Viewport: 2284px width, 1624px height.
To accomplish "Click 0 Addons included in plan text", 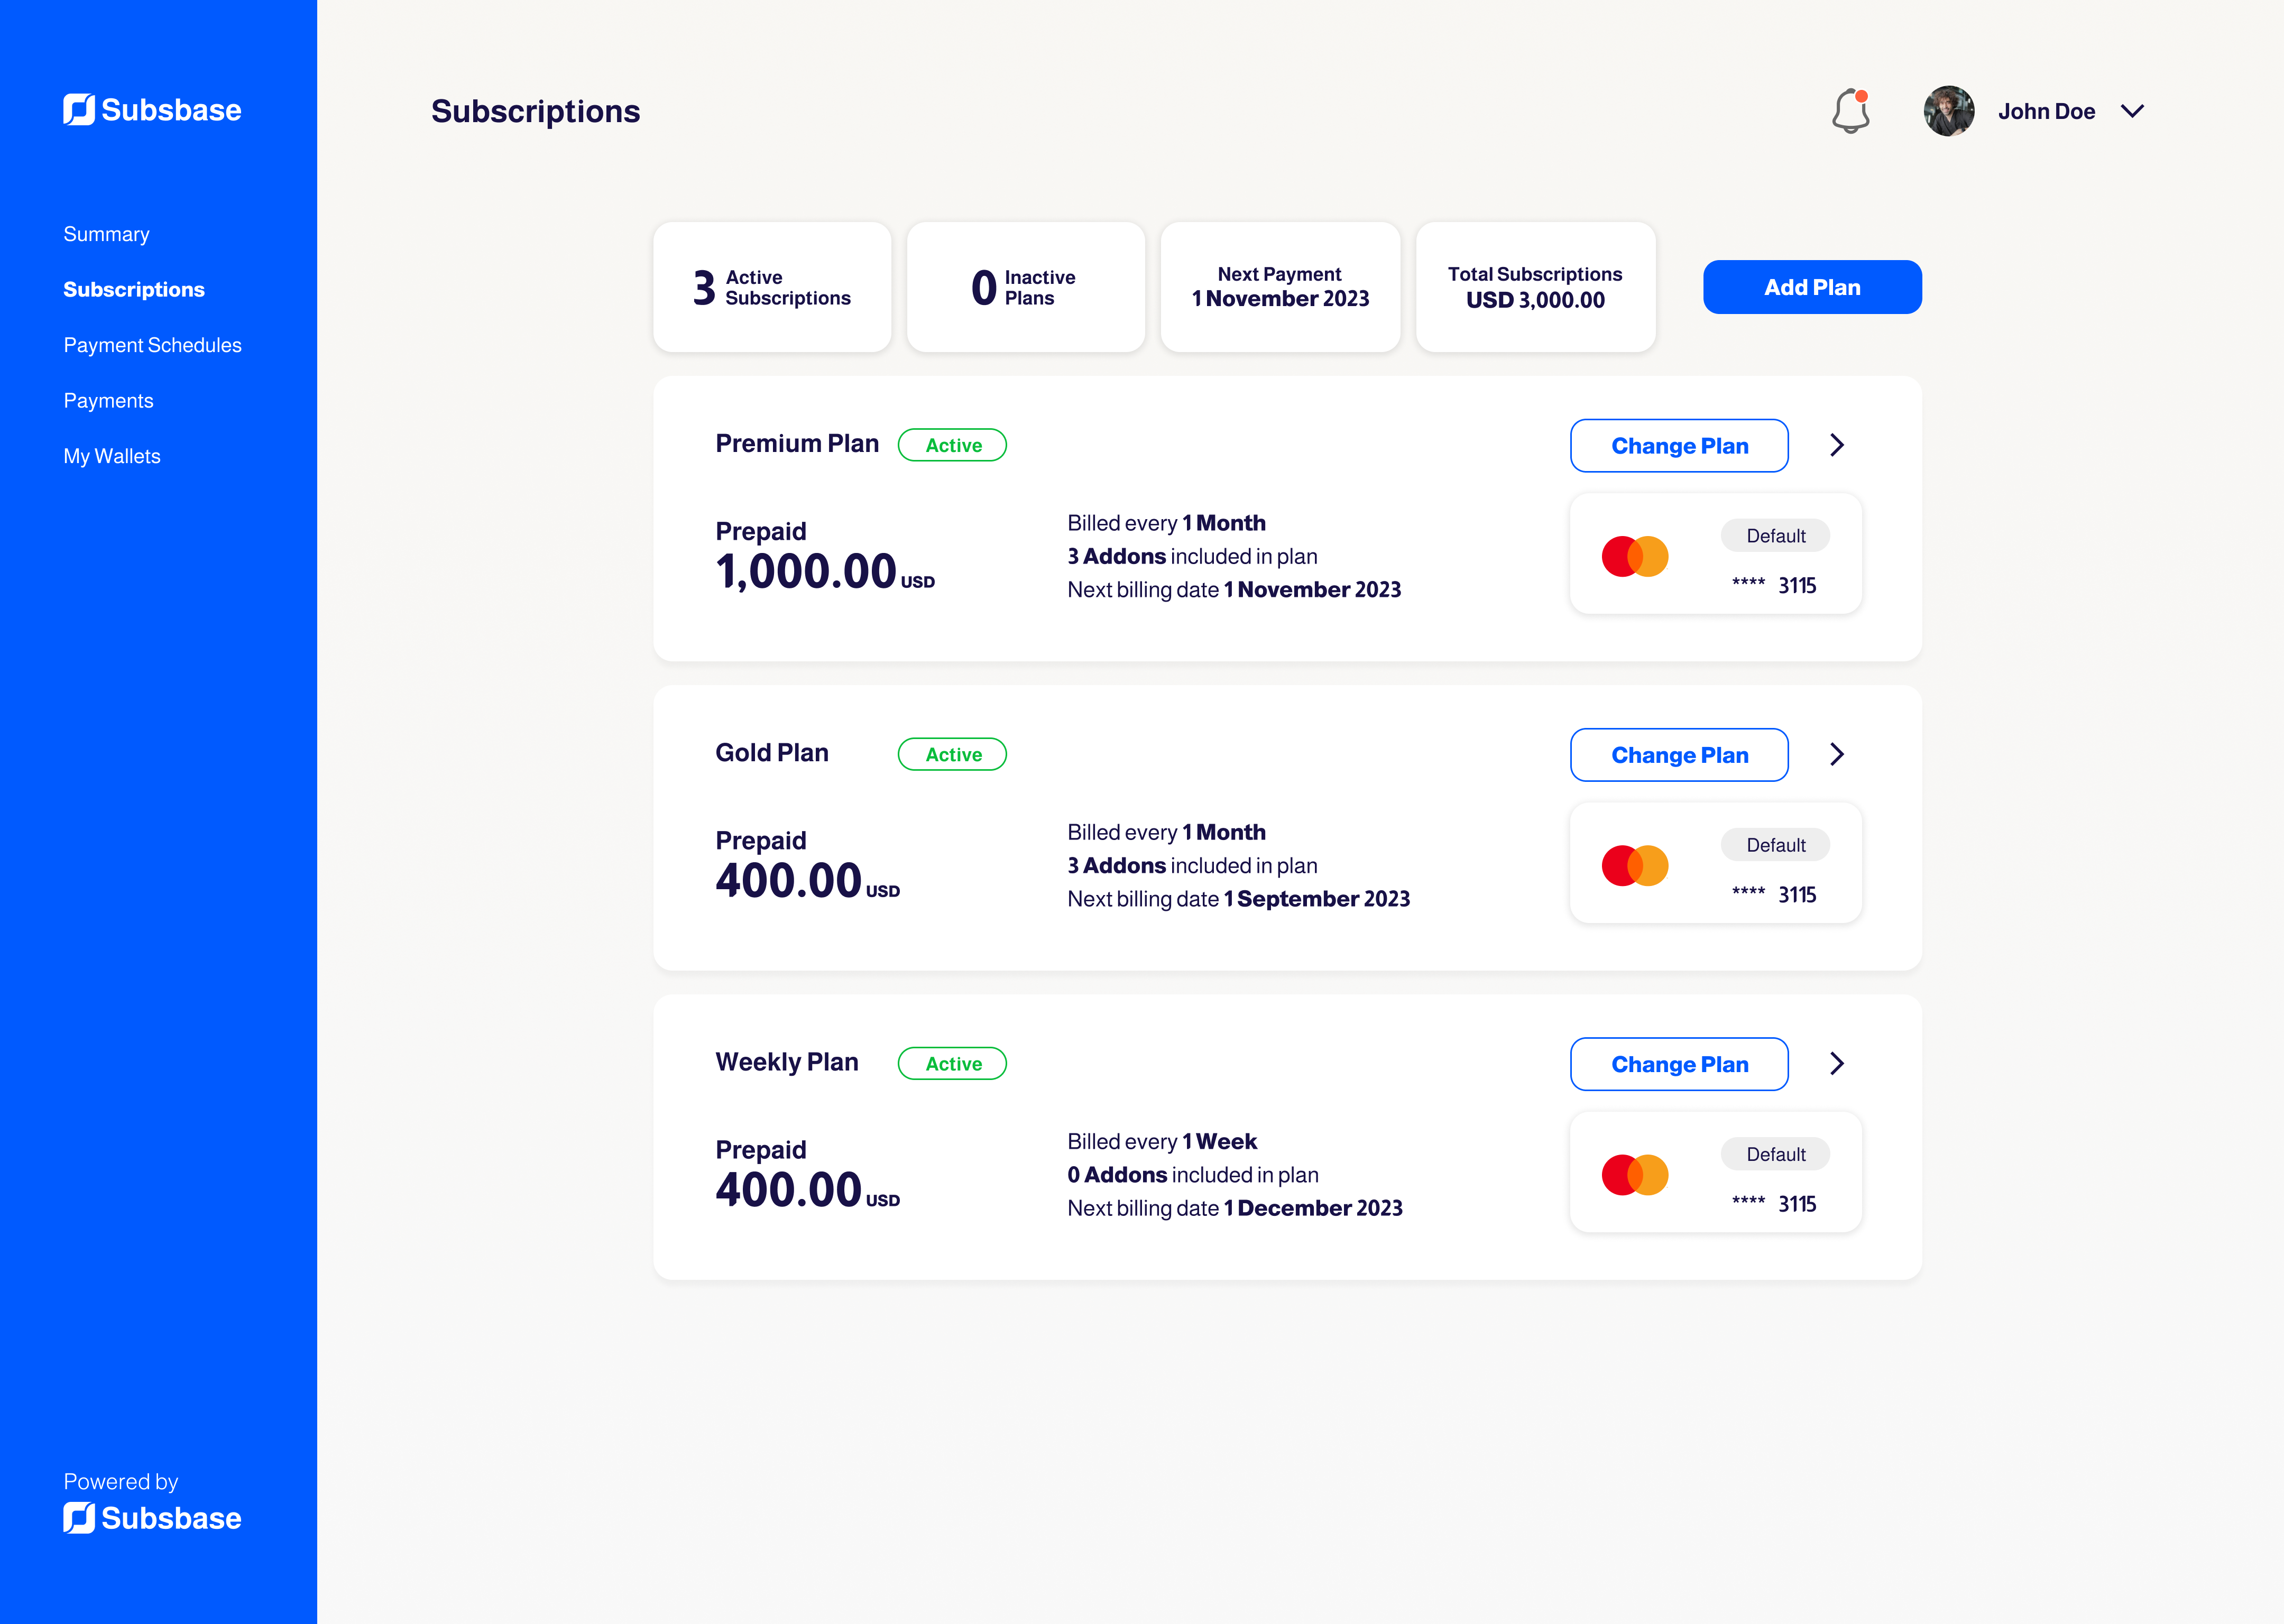I will (x=1193, y=1175).
